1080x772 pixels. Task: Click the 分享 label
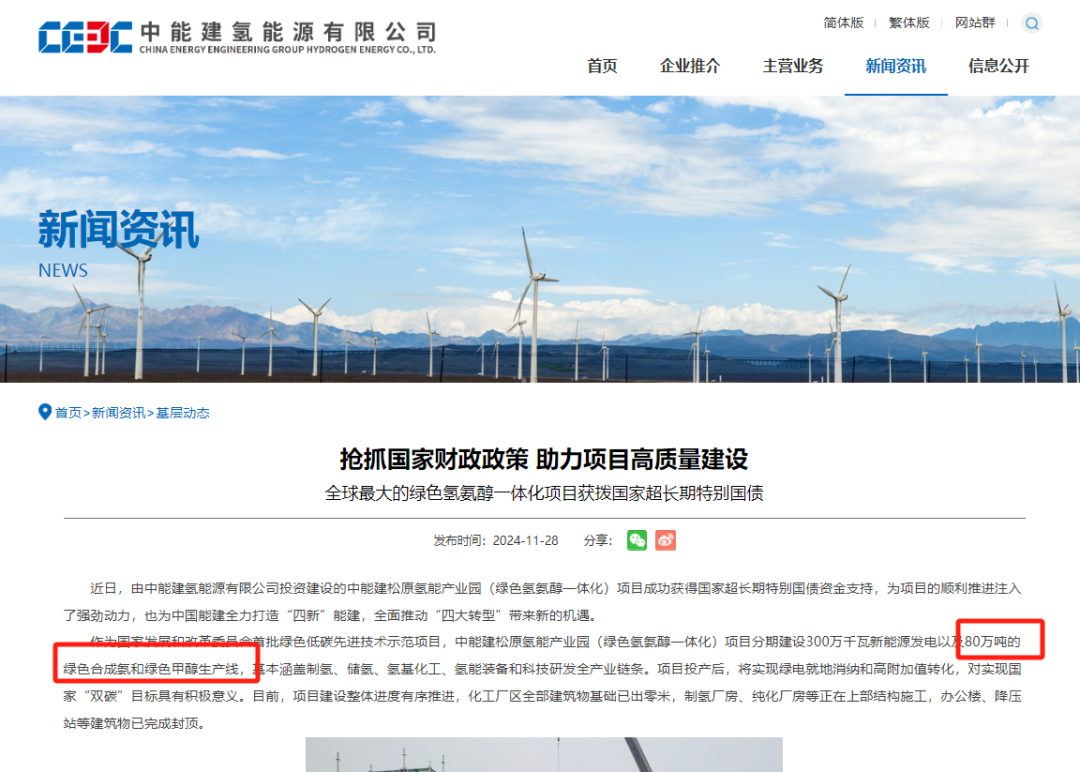597,541
